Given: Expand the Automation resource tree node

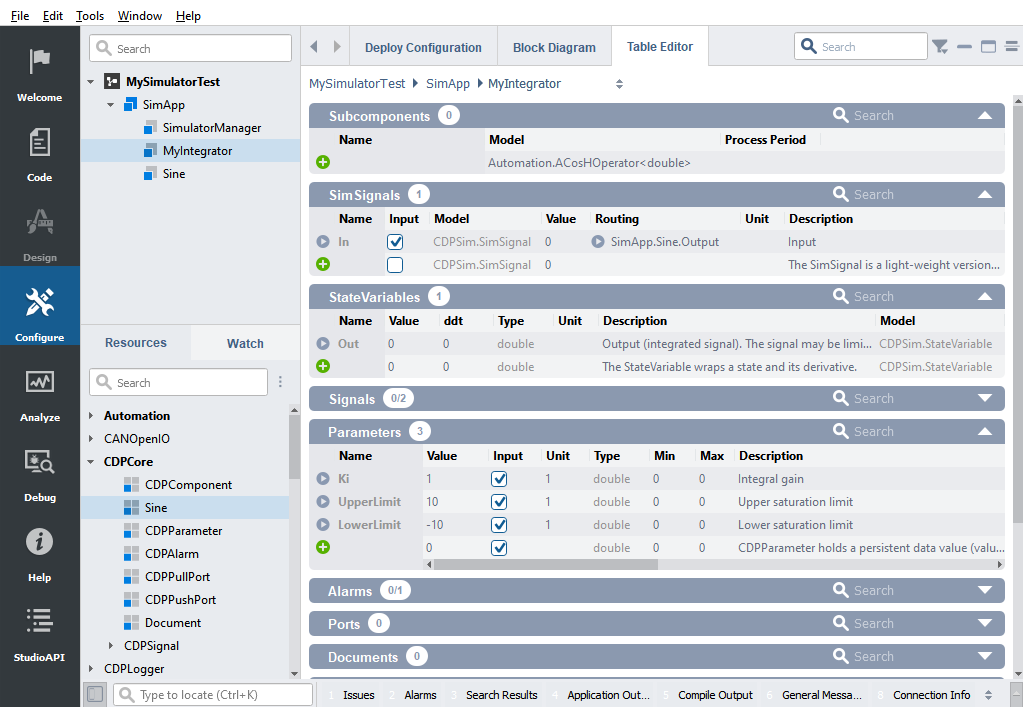Looking at the screenshot, I should click(x=91, y=416).
